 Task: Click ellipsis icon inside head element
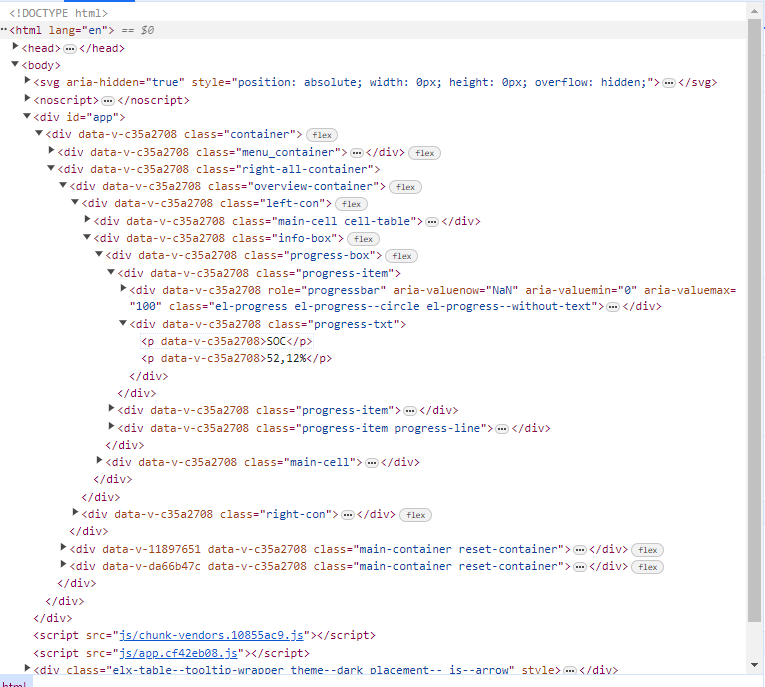click(70, 49)
